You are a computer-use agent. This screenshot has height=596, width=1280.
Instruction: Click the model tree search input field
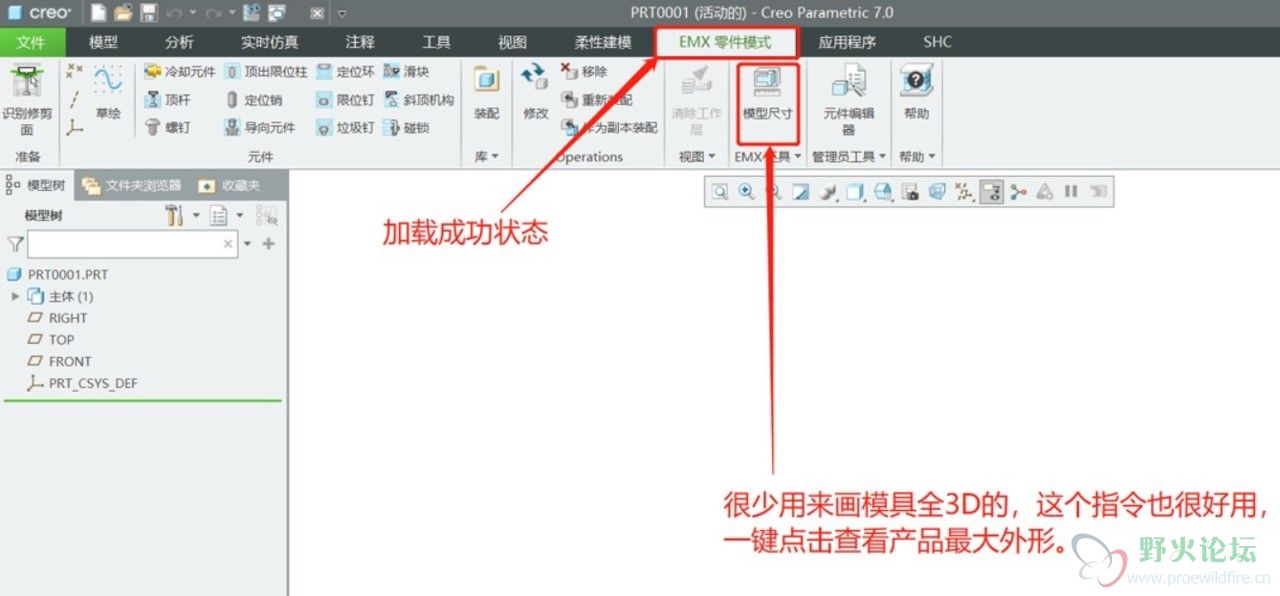coord(133,244)
